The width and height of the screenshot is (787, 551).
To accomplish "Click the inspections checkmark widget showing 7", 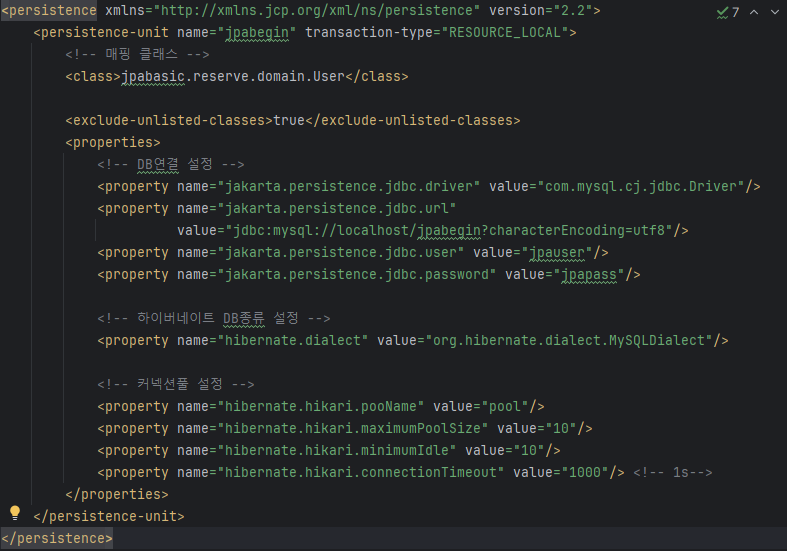I will click(728, 12).
